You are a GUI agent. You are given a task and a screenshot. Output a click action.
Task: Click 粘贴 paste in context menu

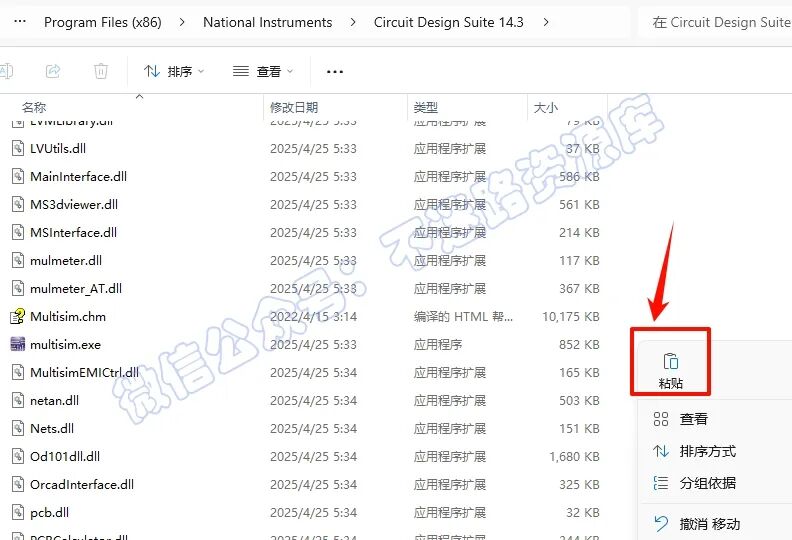coord(671,371)
